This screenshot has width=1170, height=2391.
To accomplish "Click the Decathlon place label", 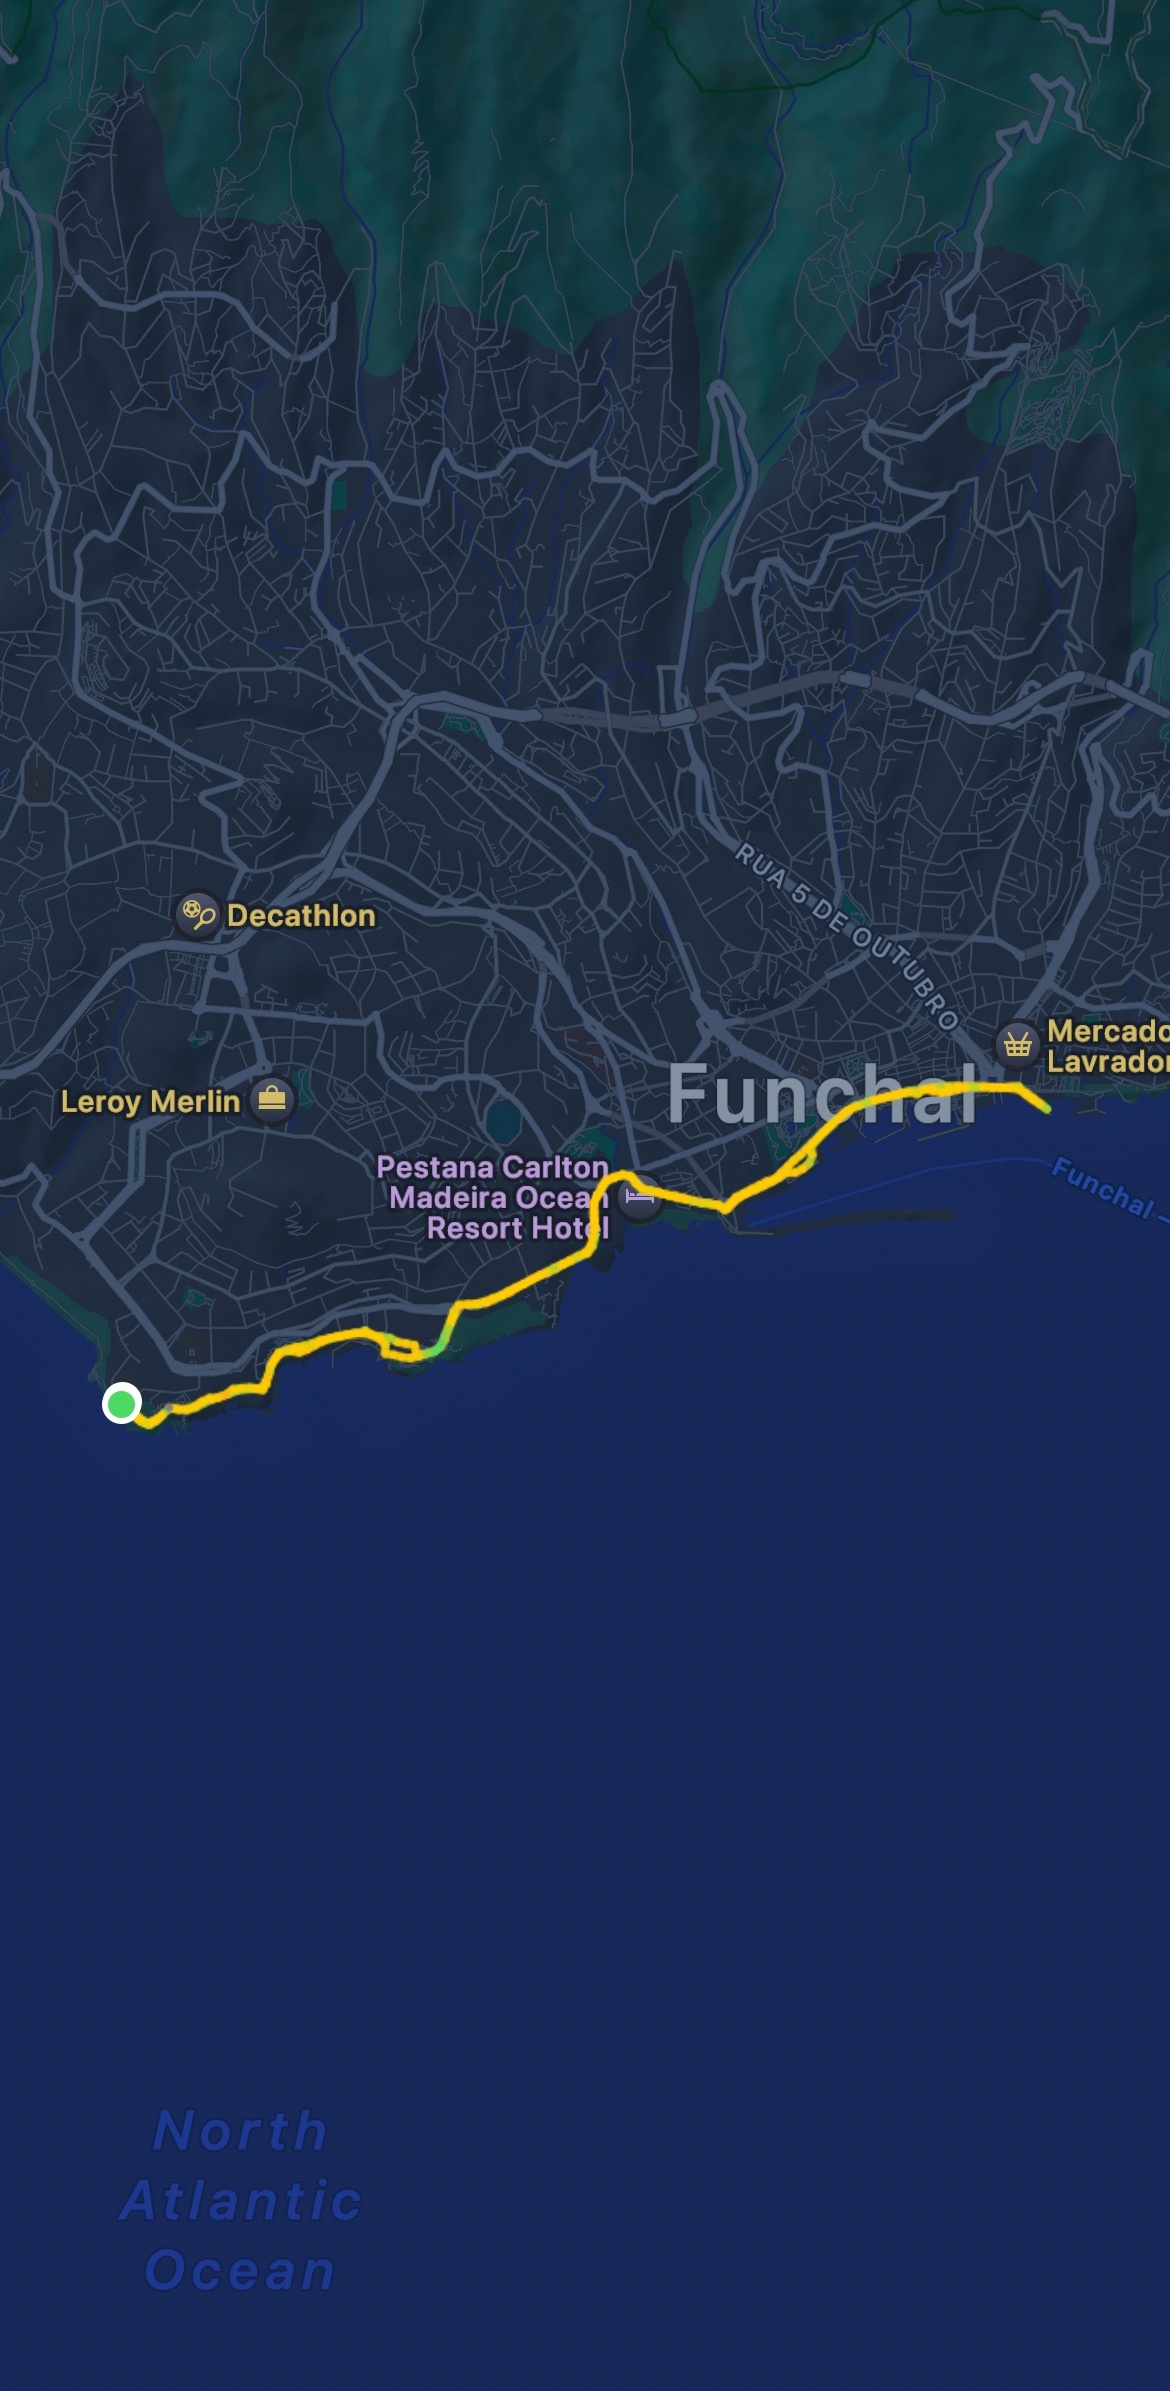I will pyautogui.click(x=301, y=915).
